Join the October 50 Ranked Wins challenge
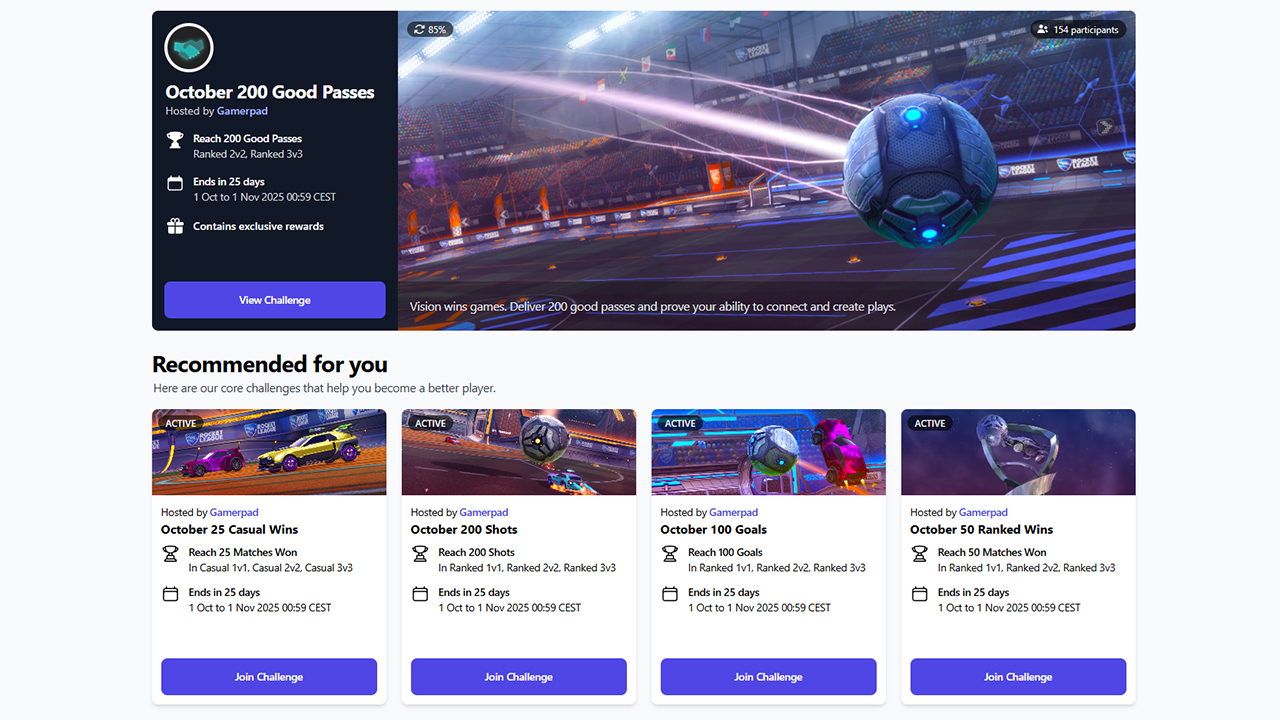1280x720 pixels. click(x=1018, y=677)
